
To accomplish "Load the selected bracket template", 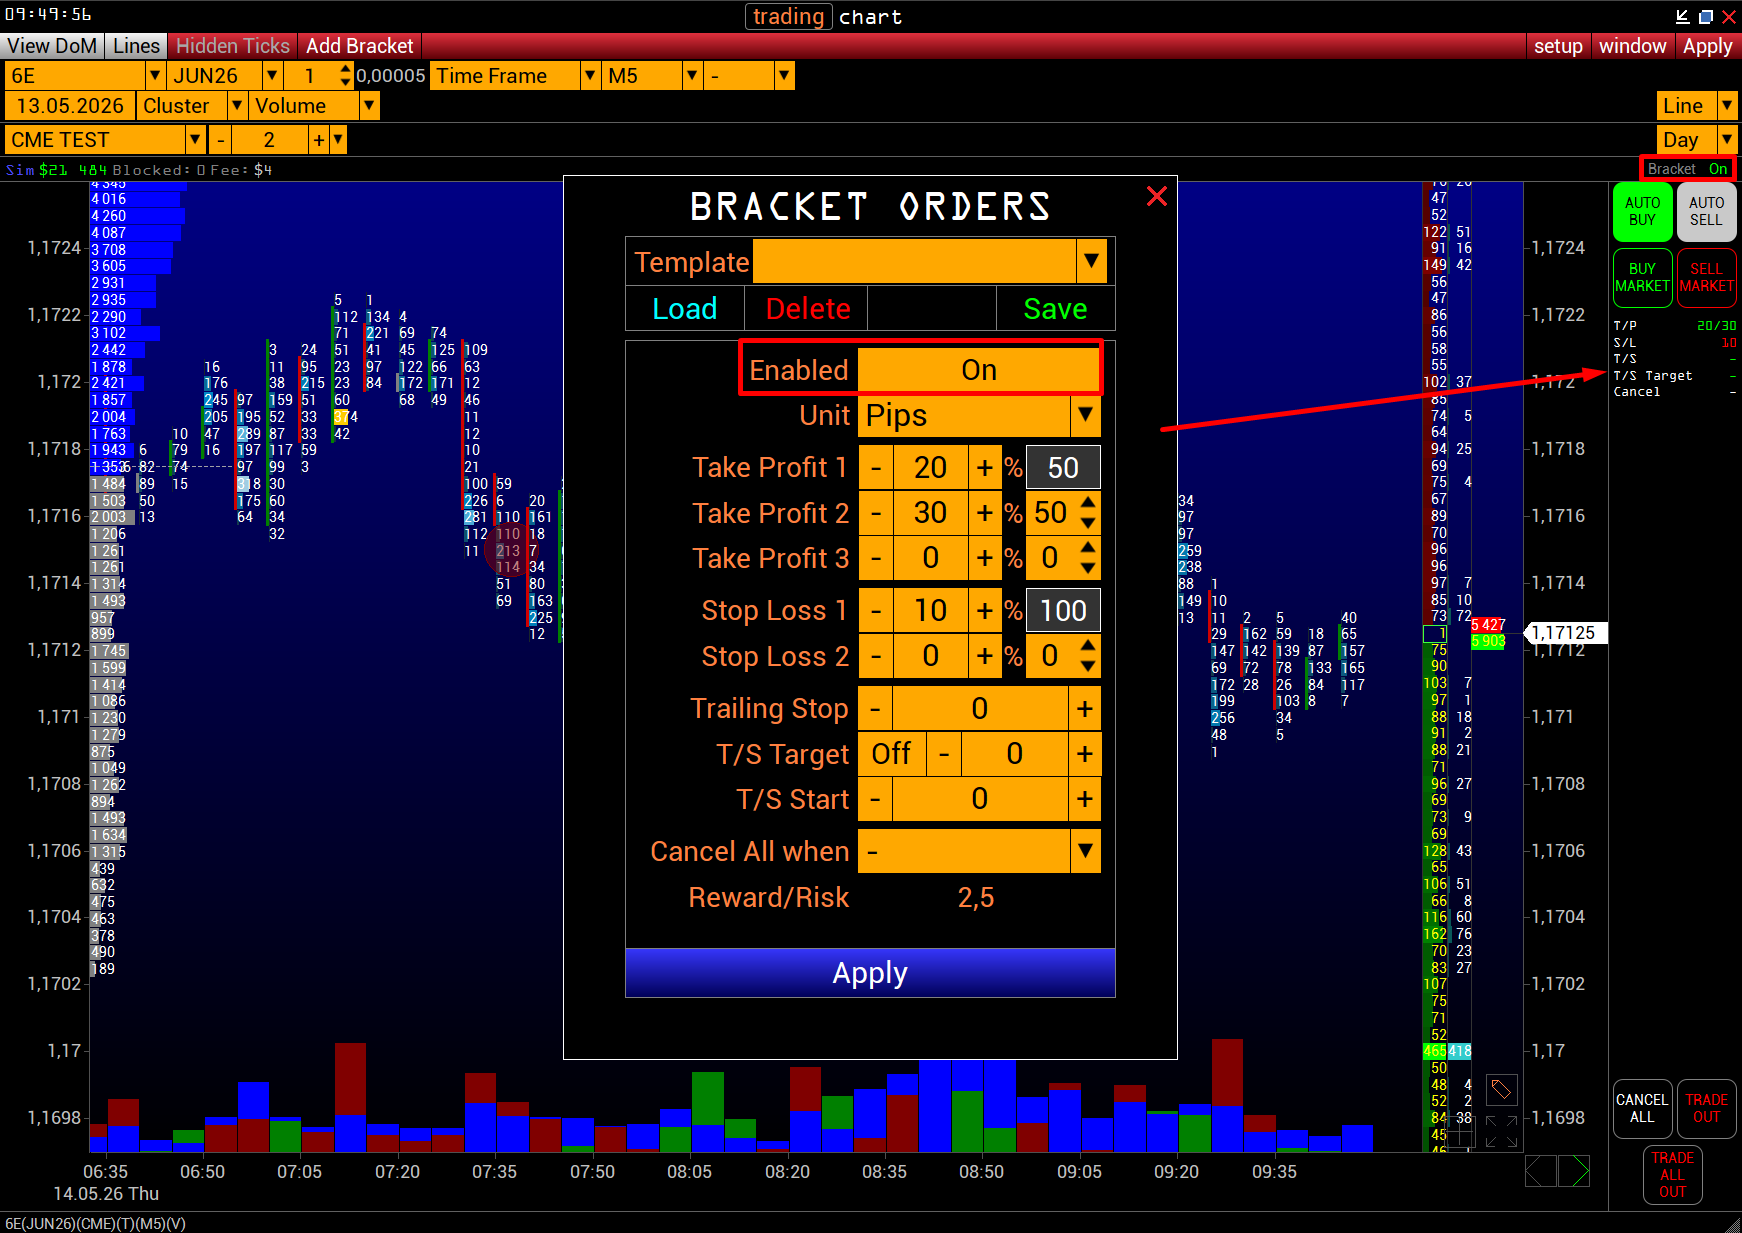I will [x=685, y=308].
